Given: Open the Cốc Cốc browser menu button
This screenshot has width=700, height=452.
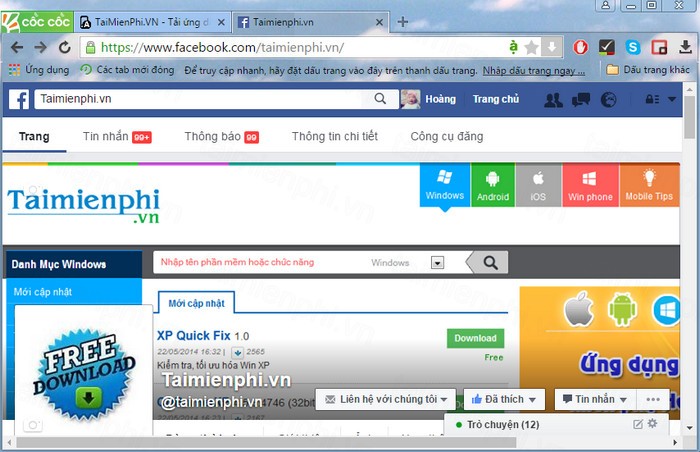Looking at the screenshot, I should pyautogui.click(x=38, y=21).
